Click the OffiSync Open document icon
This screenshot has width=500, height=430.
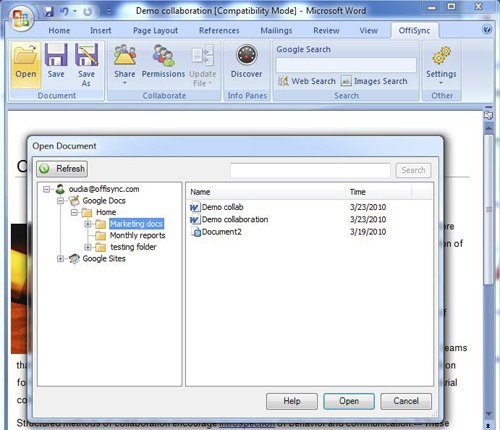(x=26, y=56)
